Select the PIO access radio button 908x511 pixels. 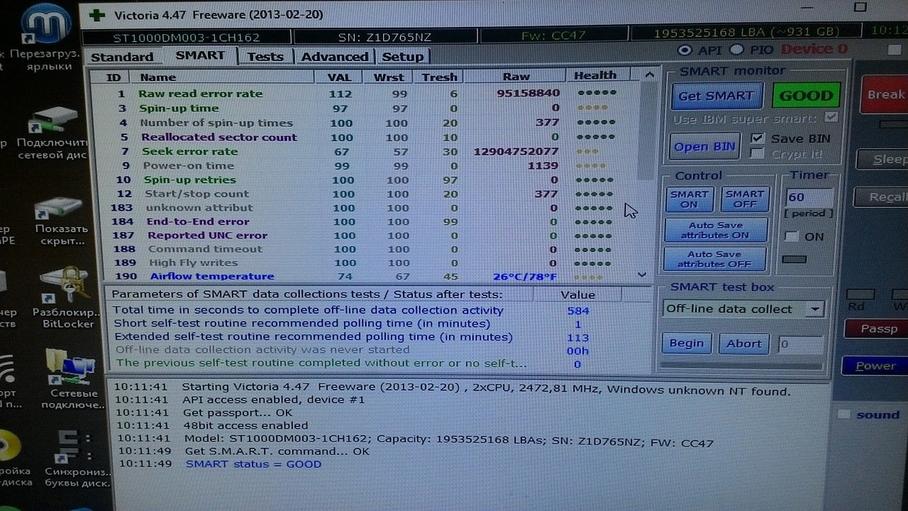(737, 50)
